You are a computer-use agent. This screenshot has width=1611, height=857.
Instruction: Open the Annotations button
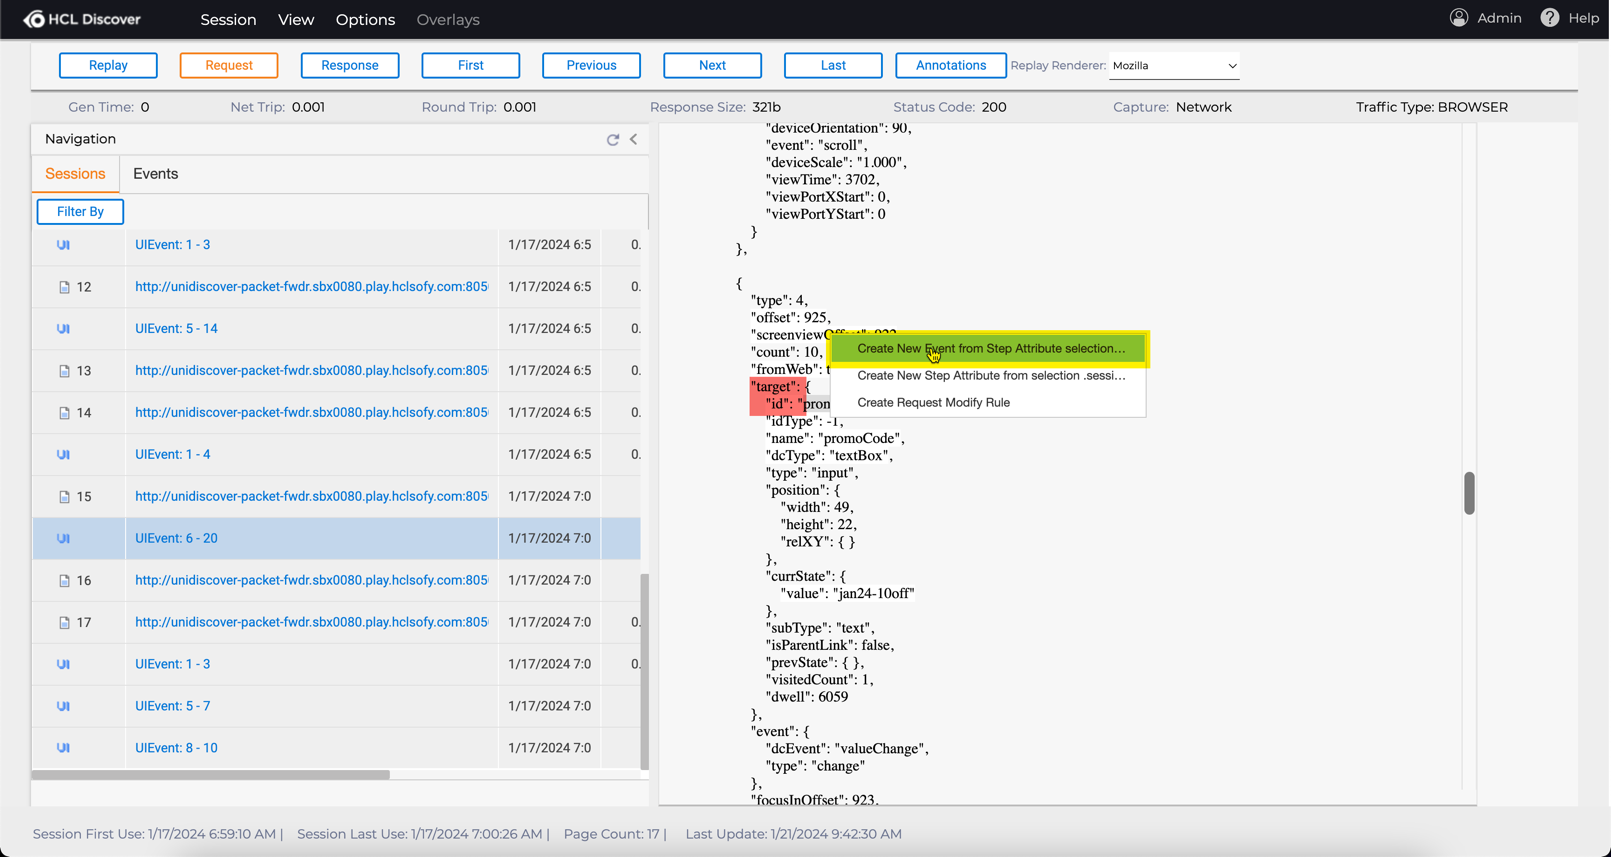(x=951, y=66)
